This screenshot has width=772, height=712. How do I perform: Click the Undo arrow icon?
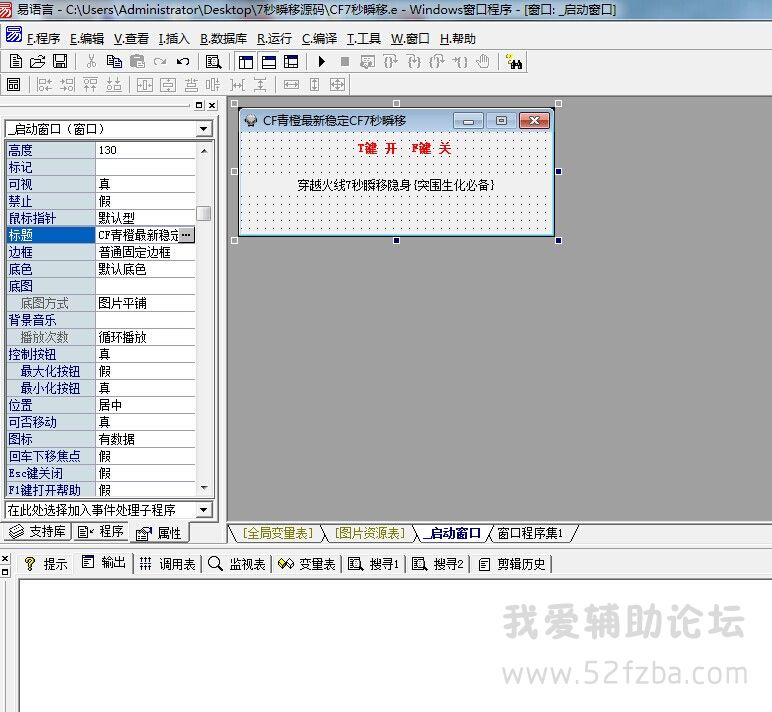182,62
